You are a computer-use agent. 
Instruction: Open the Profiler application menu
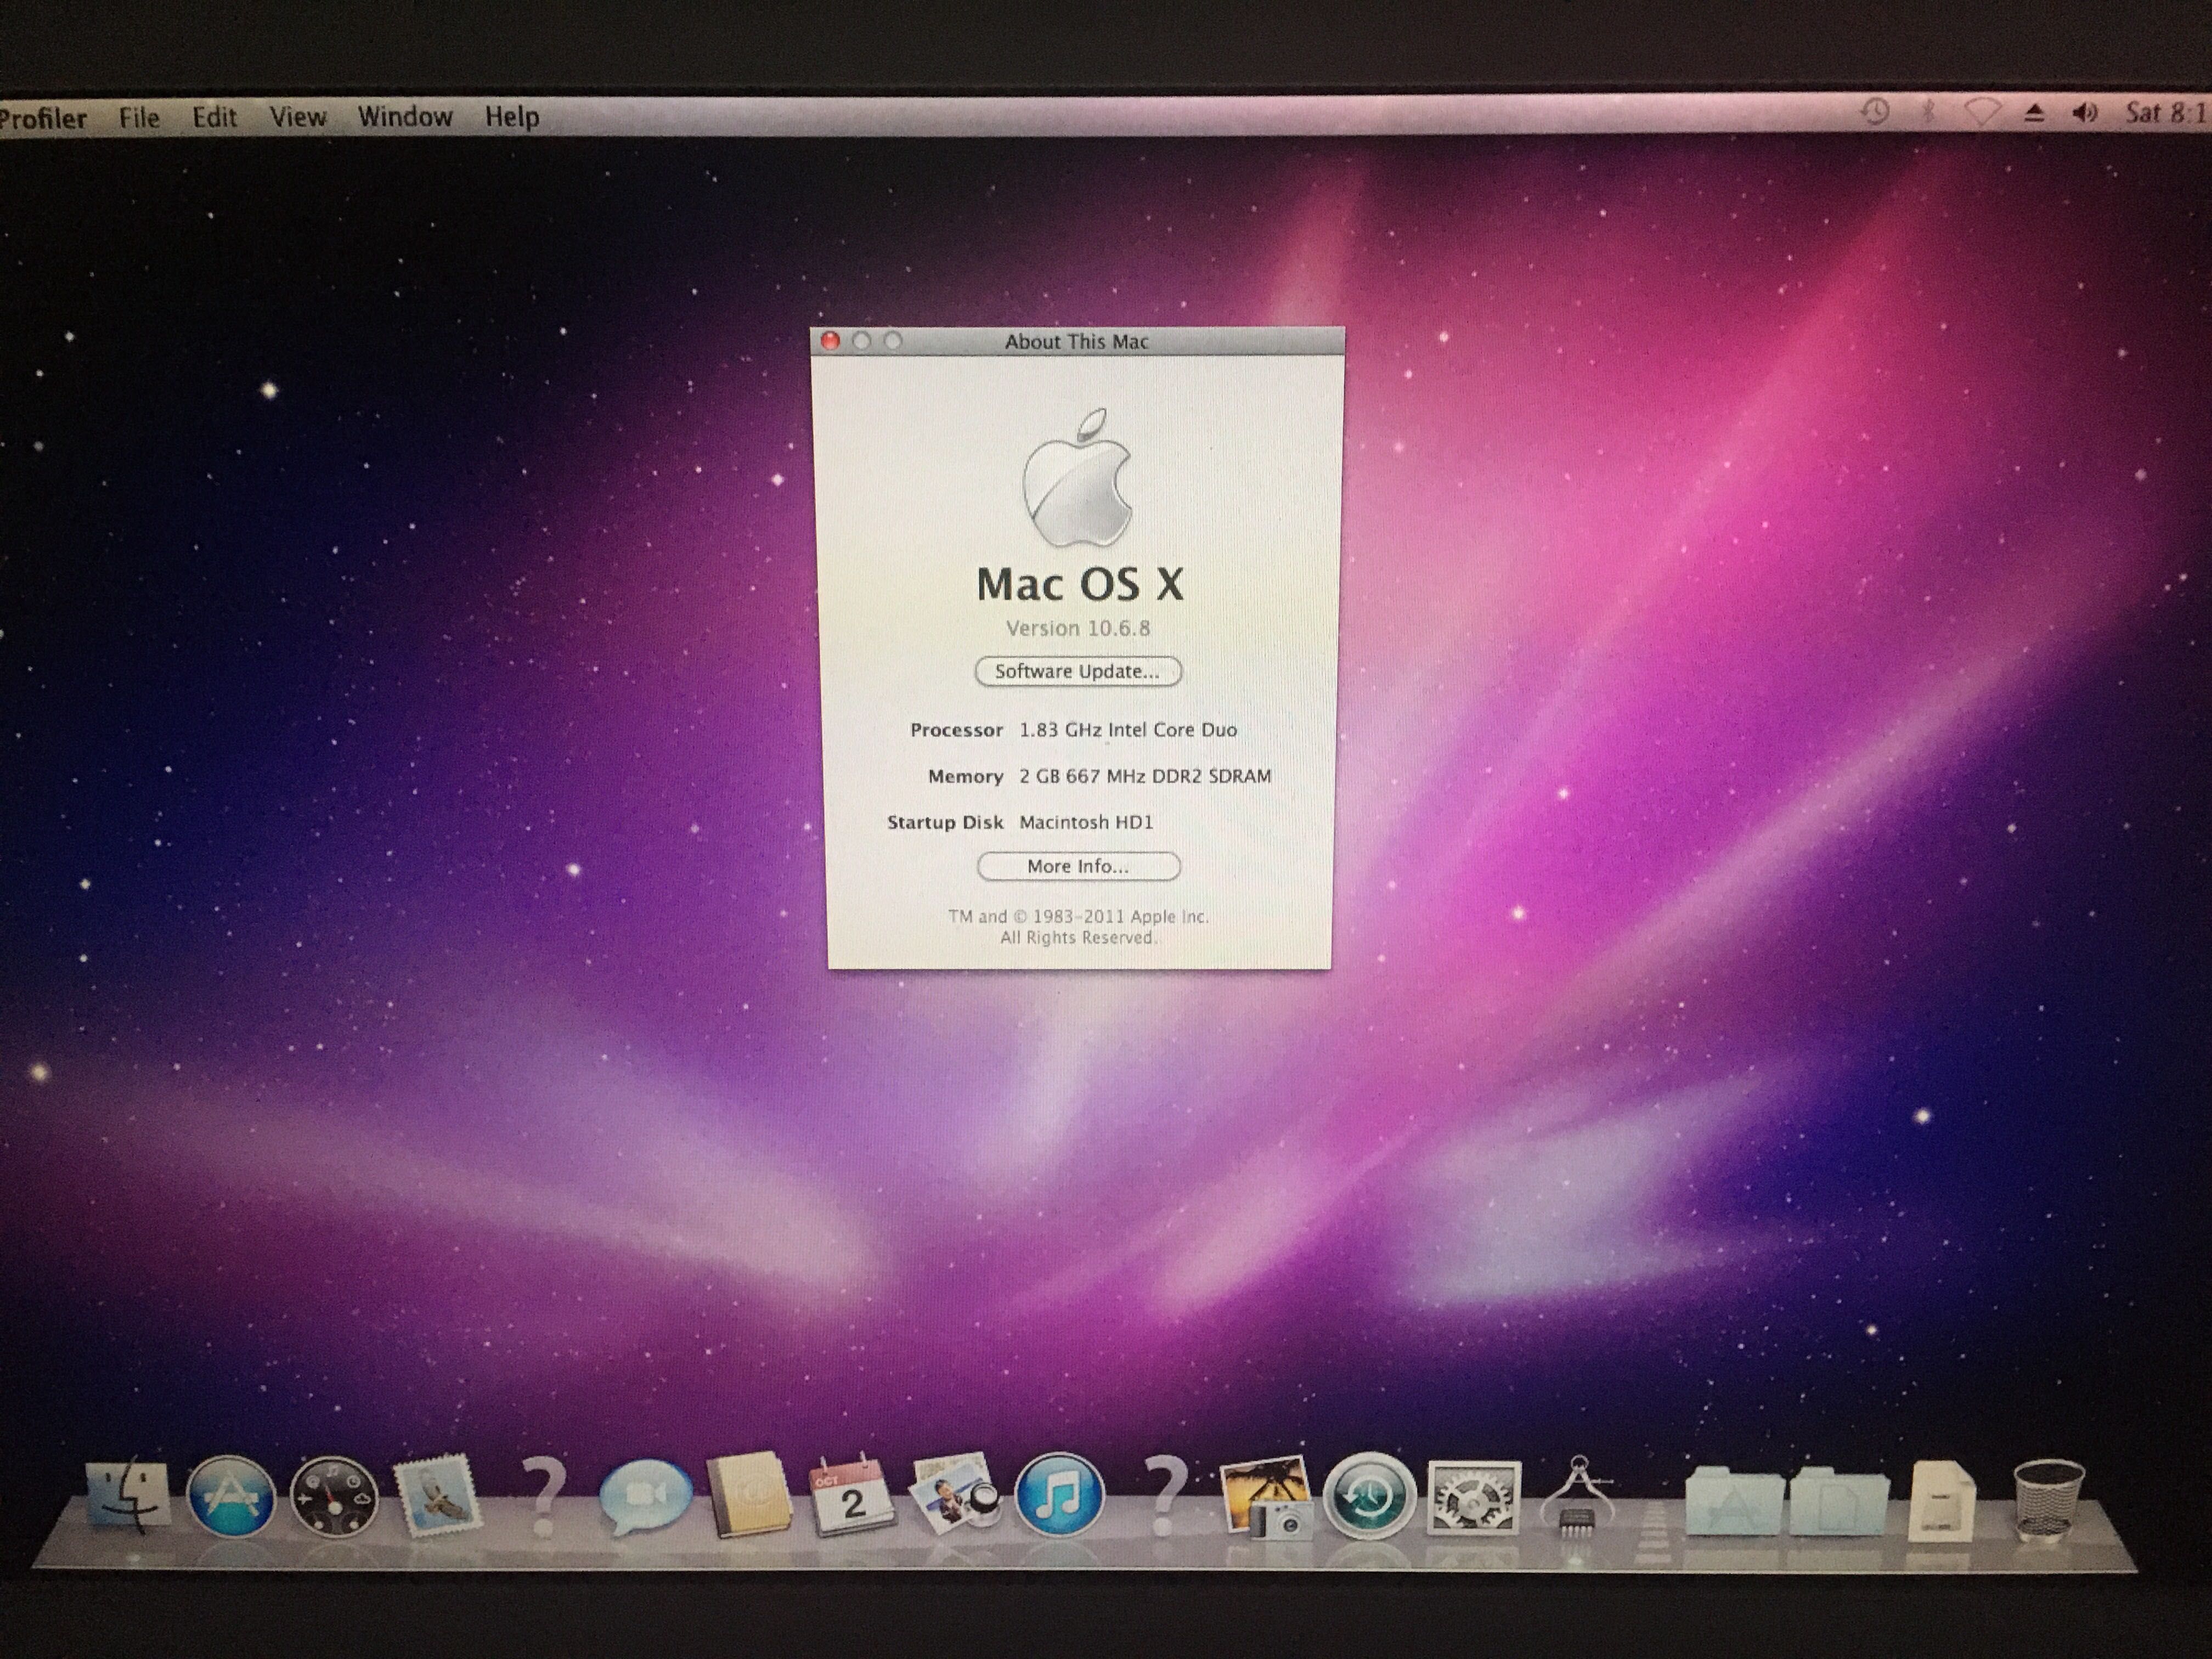coord(43,118)
